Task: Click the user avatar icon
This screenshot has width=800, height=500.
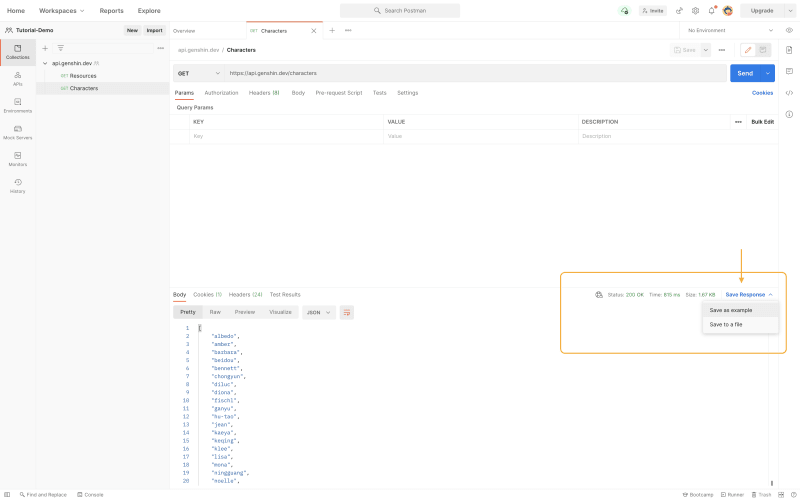Action: (x=728, y=11)
